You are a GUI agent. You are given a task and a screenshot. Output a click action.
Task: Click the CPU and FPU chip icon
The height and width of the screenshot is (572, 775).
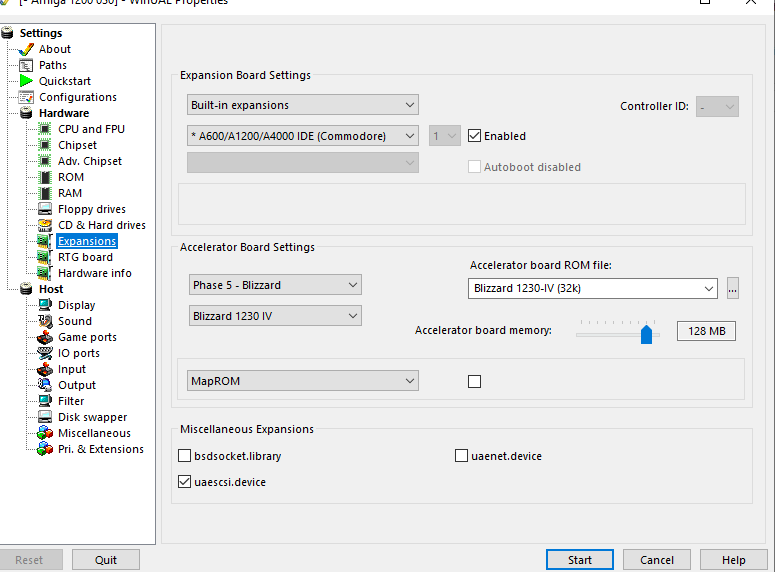[x=44, y=129]
